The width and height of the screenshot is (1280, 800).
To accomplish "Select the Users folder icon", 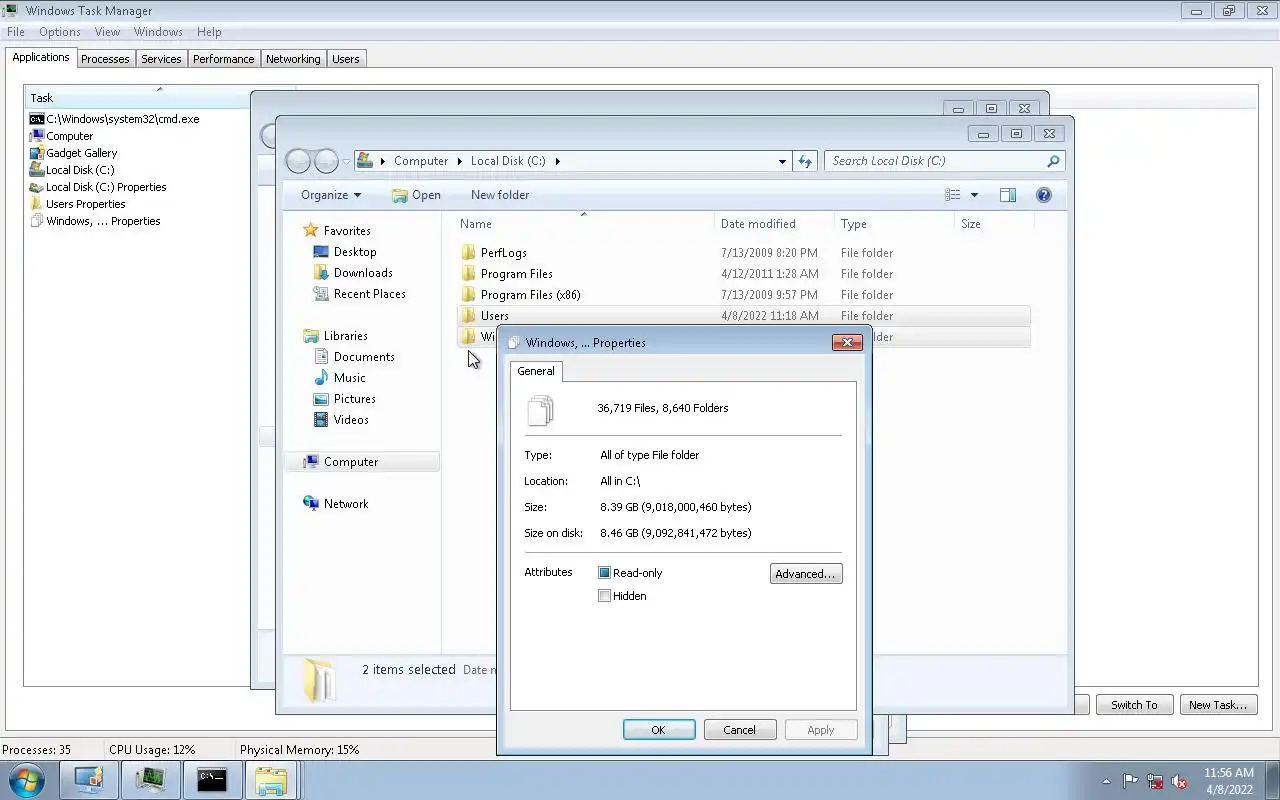I will click(x=468, y=316).
